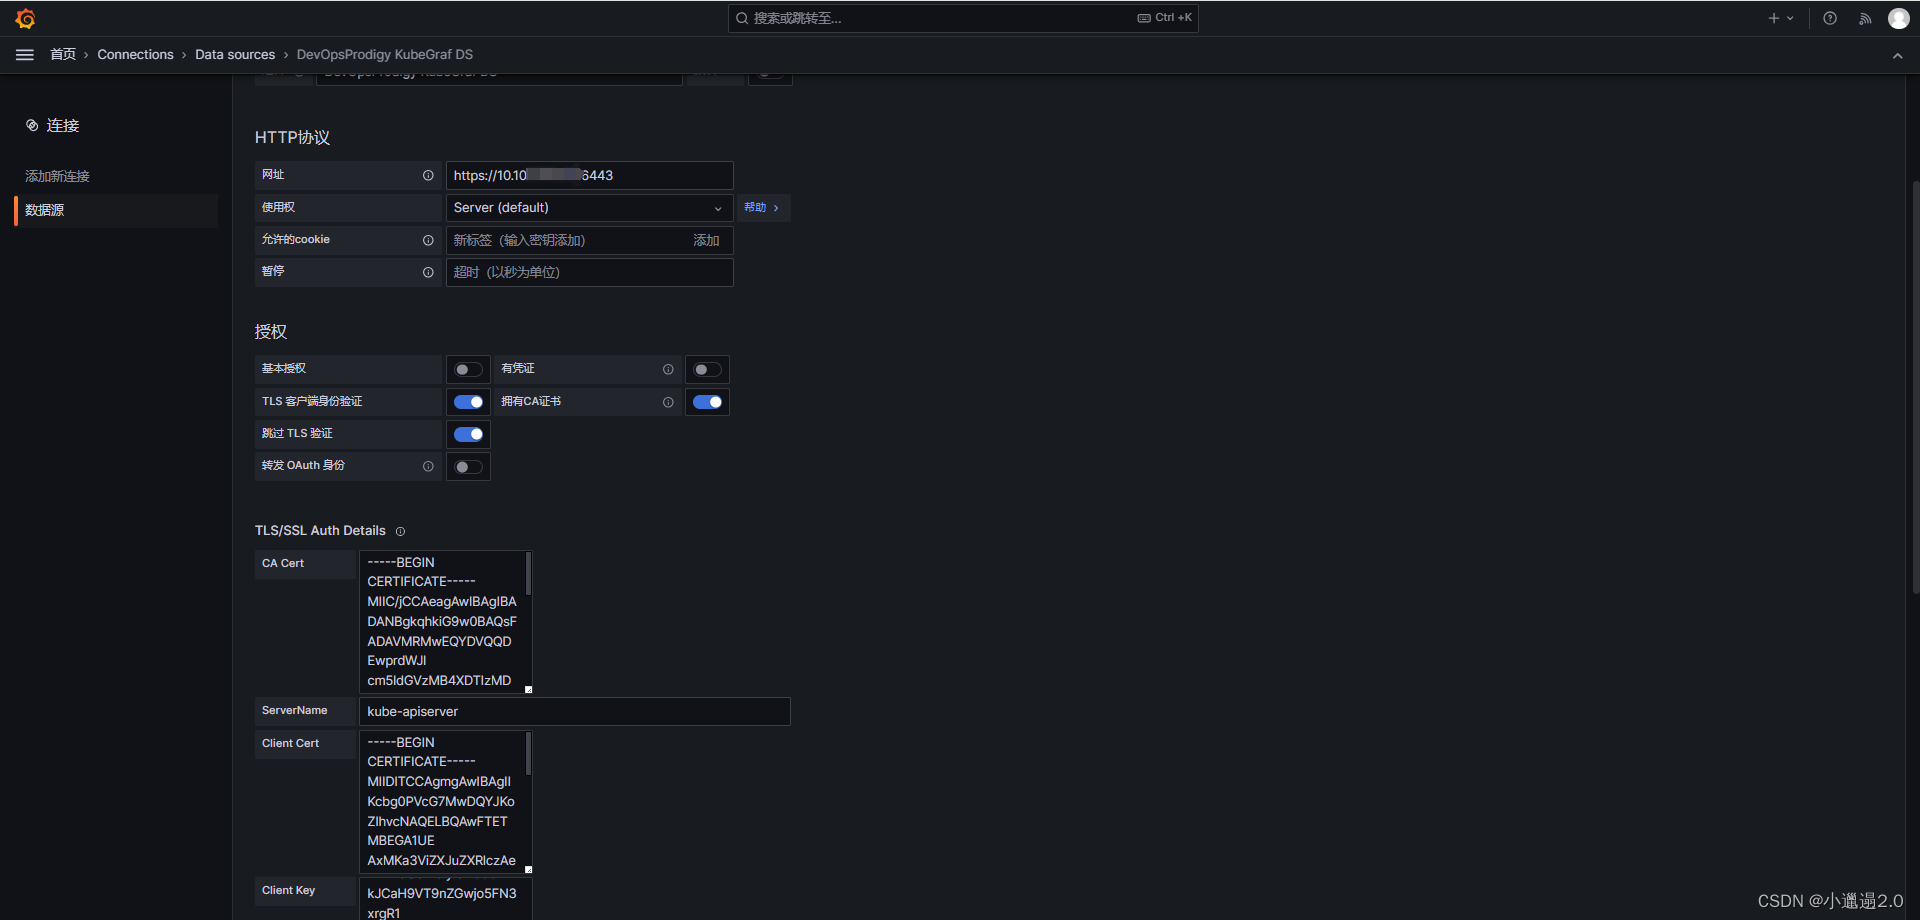Go to Data sources breadcrumb
Image resolution: width=1920 pixels, height=920 pixels.
pos(235,54)
